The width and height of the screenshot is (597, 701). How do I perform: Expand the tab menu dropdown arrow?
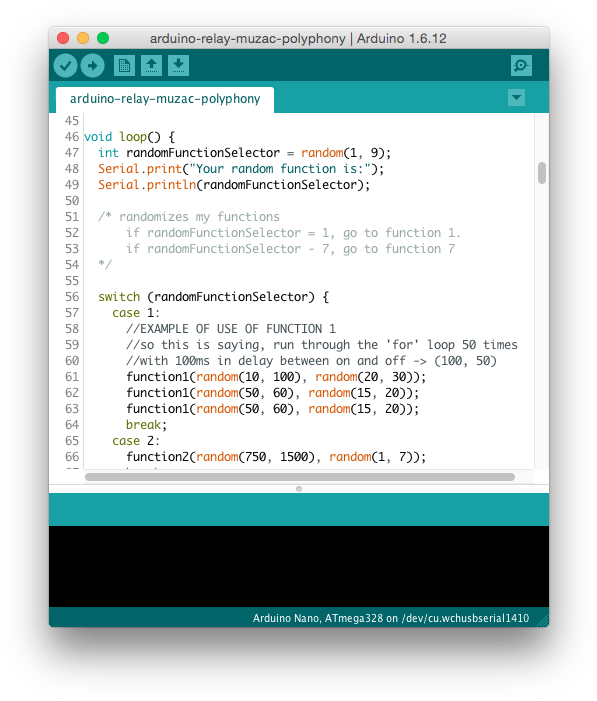tap(517, 97)
